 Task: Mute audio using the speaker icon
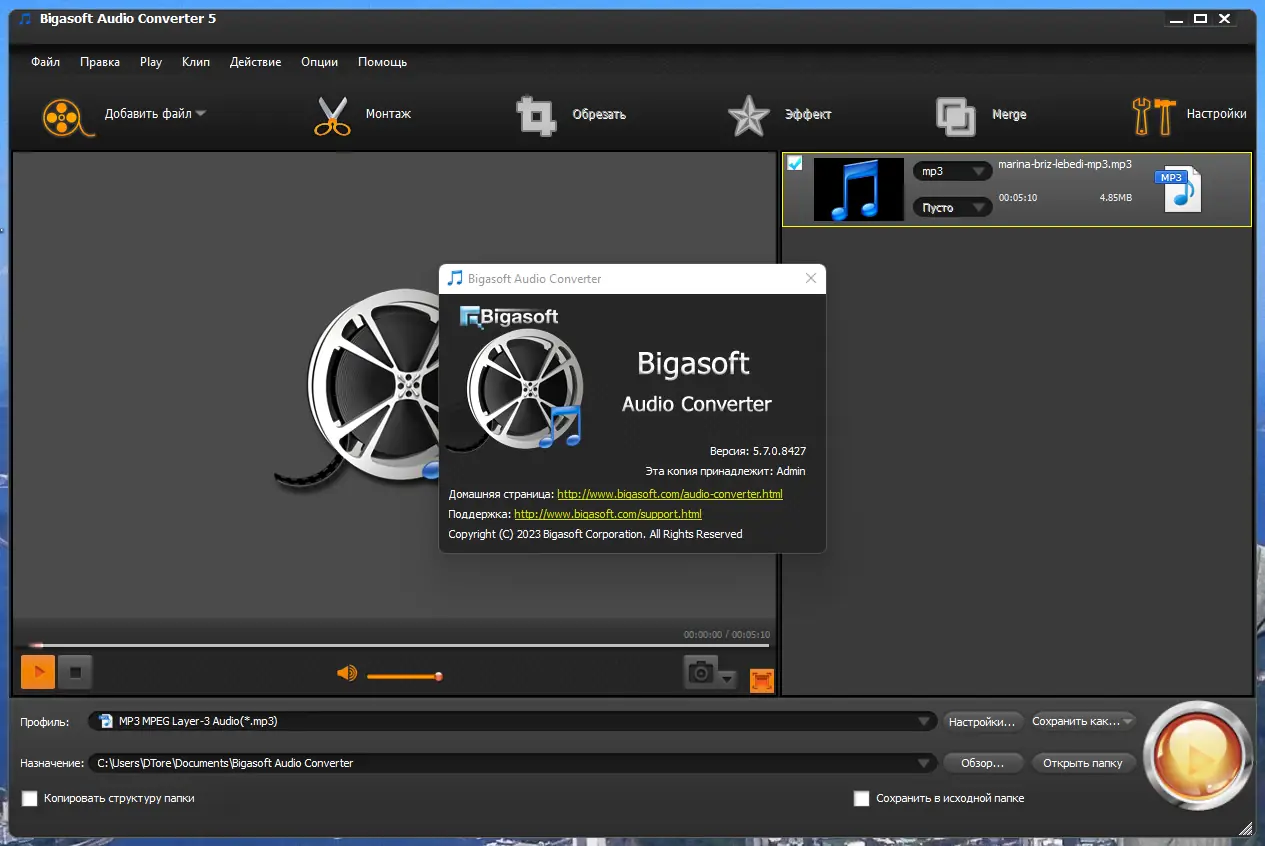pyautogui.click(x=347, y=672)
